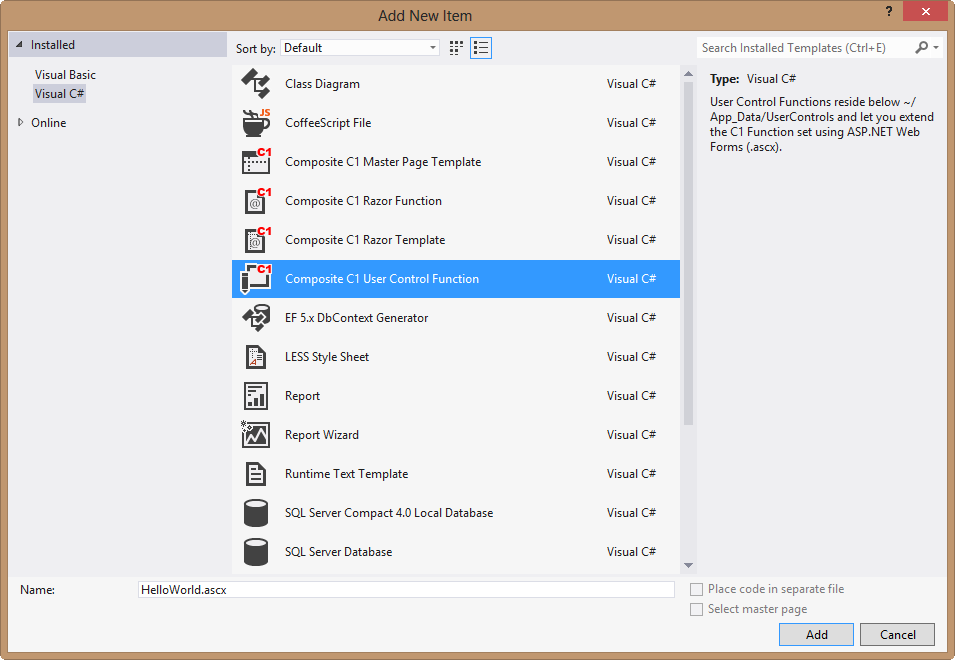
Task: Expand the Online templates node
Action: (20, 123)
